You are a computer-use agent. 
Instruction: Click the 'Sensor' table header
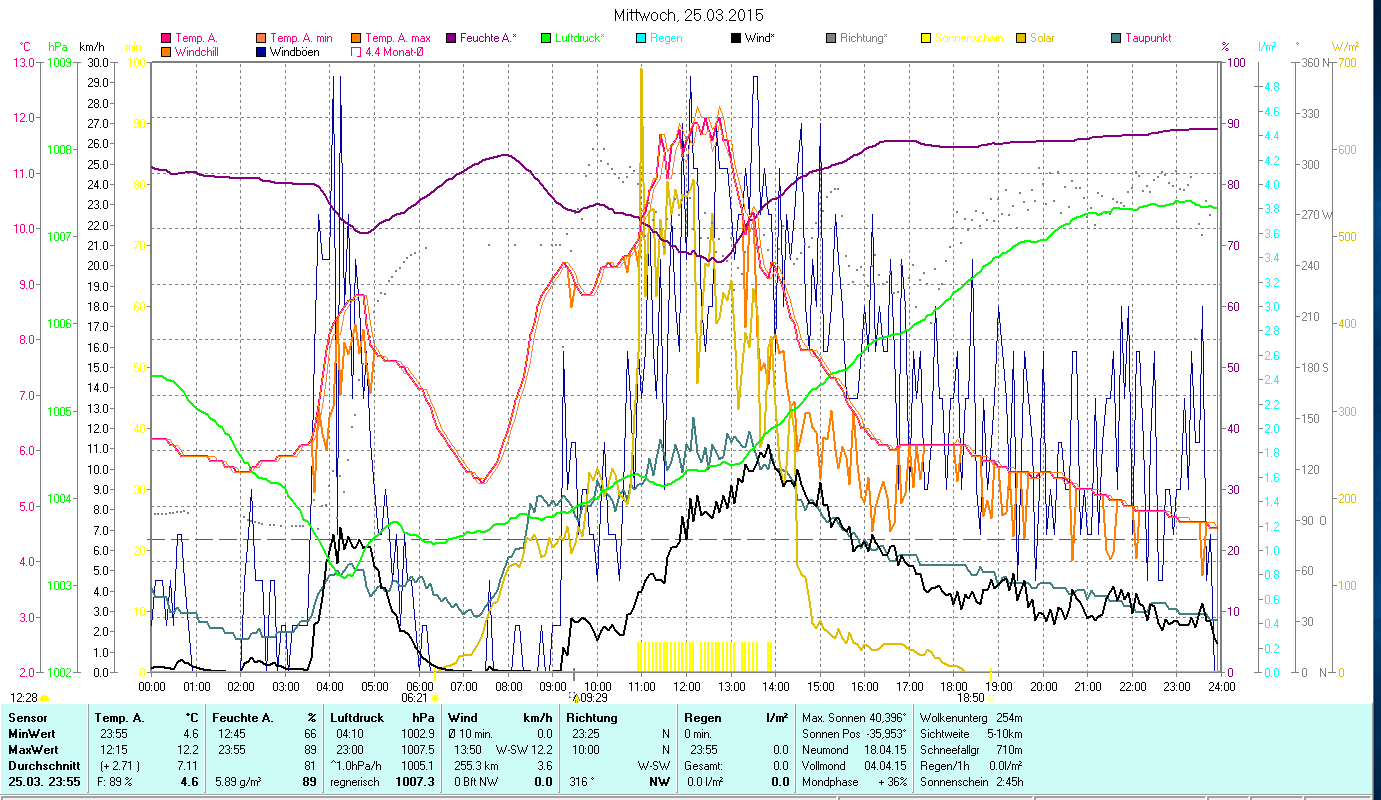pos(27,718)
